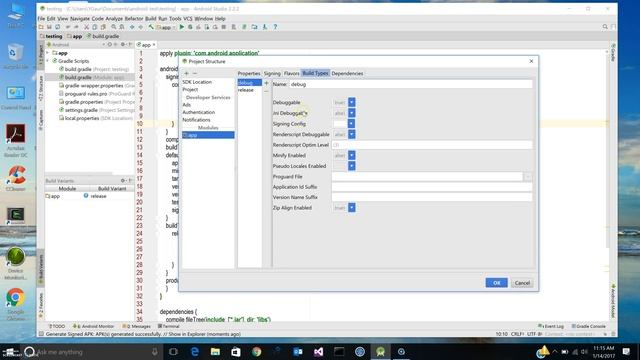
Task: Click the SDK Manager download icon
Action: (265, 27)
